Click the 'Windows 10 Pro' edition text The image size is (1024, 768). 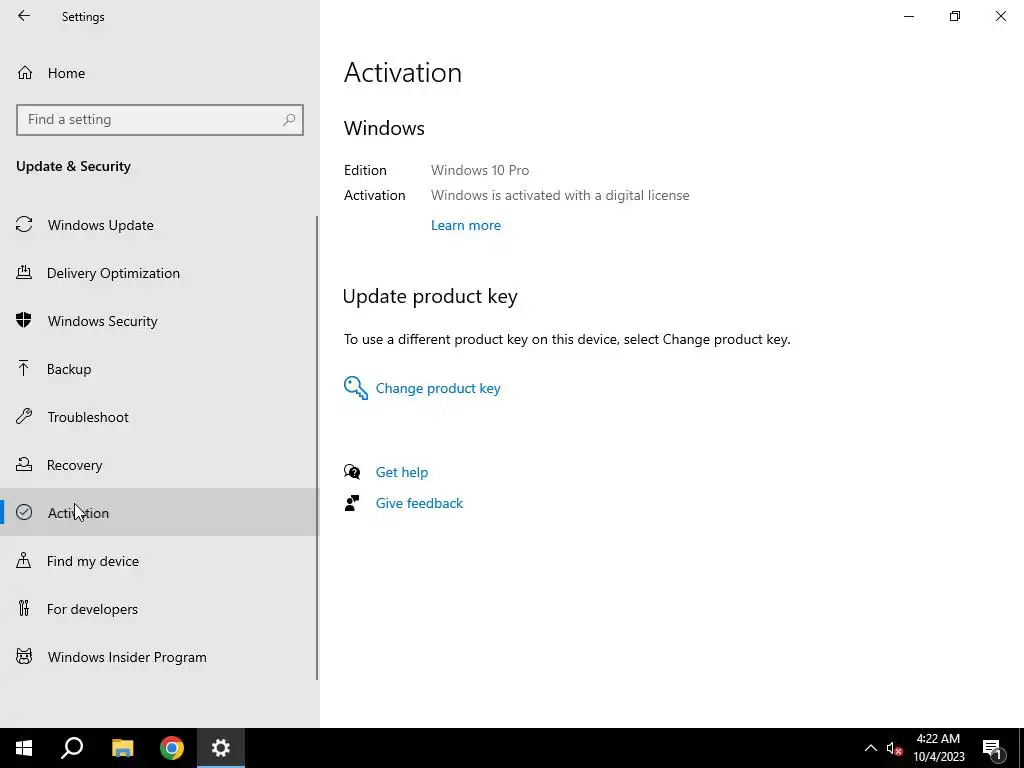point(480,170)
